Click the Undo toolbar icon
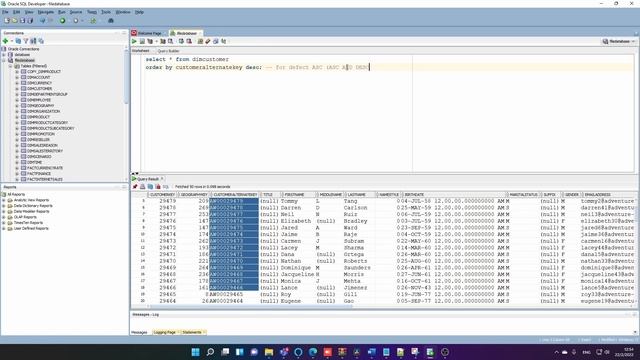The height and width of the screenshot is (360, 640). point(42,20)
